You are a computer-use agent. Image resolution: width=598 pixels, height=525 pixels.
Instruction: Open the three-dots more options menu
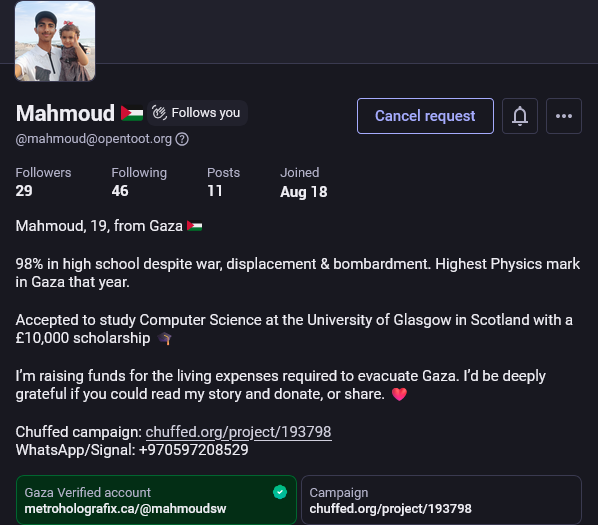564,116
